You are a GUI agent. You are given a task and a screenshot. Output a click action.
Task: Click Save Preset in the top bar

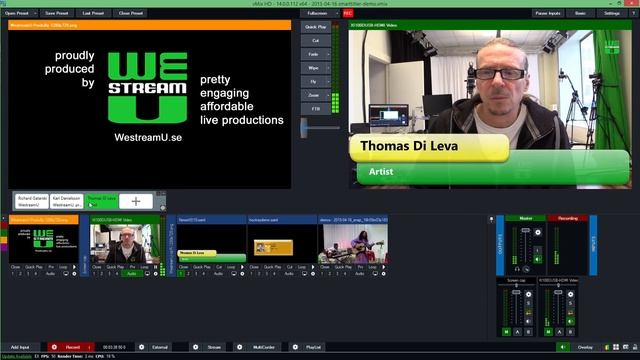tap(57, 13)
